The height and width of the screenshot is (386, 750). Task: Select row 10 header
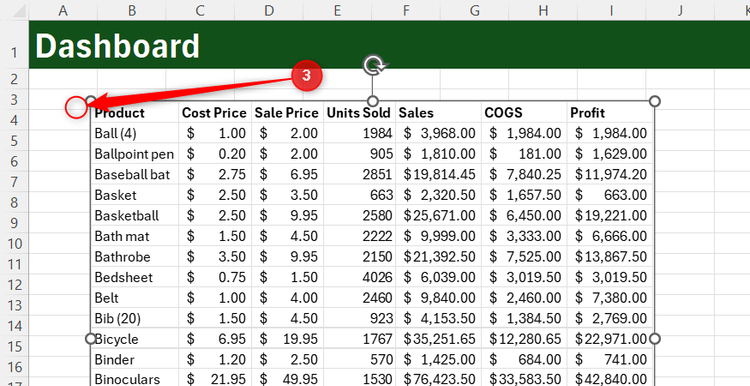(x=14, y=243)
